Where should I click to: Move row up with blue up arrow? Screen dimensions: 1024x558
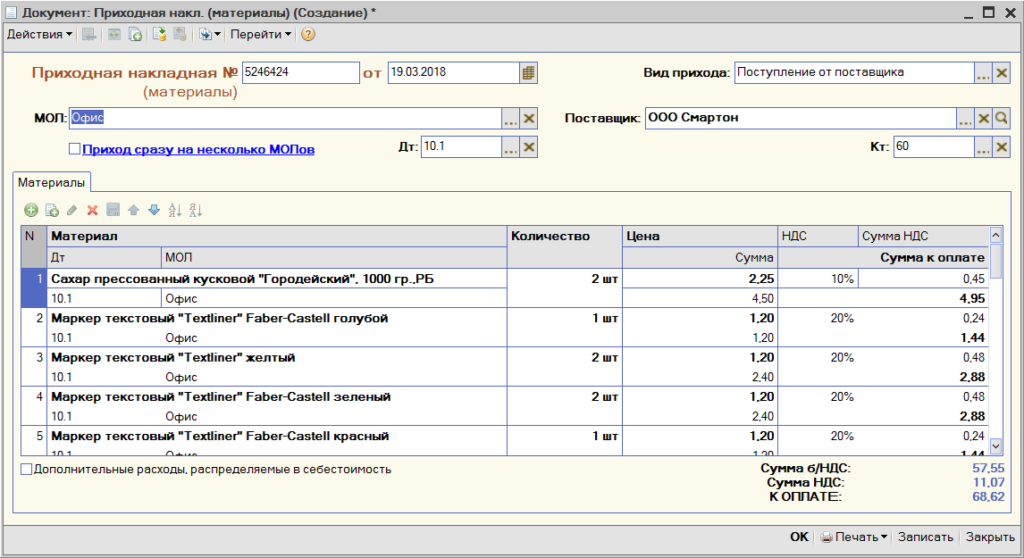click(x=133, y=210)
